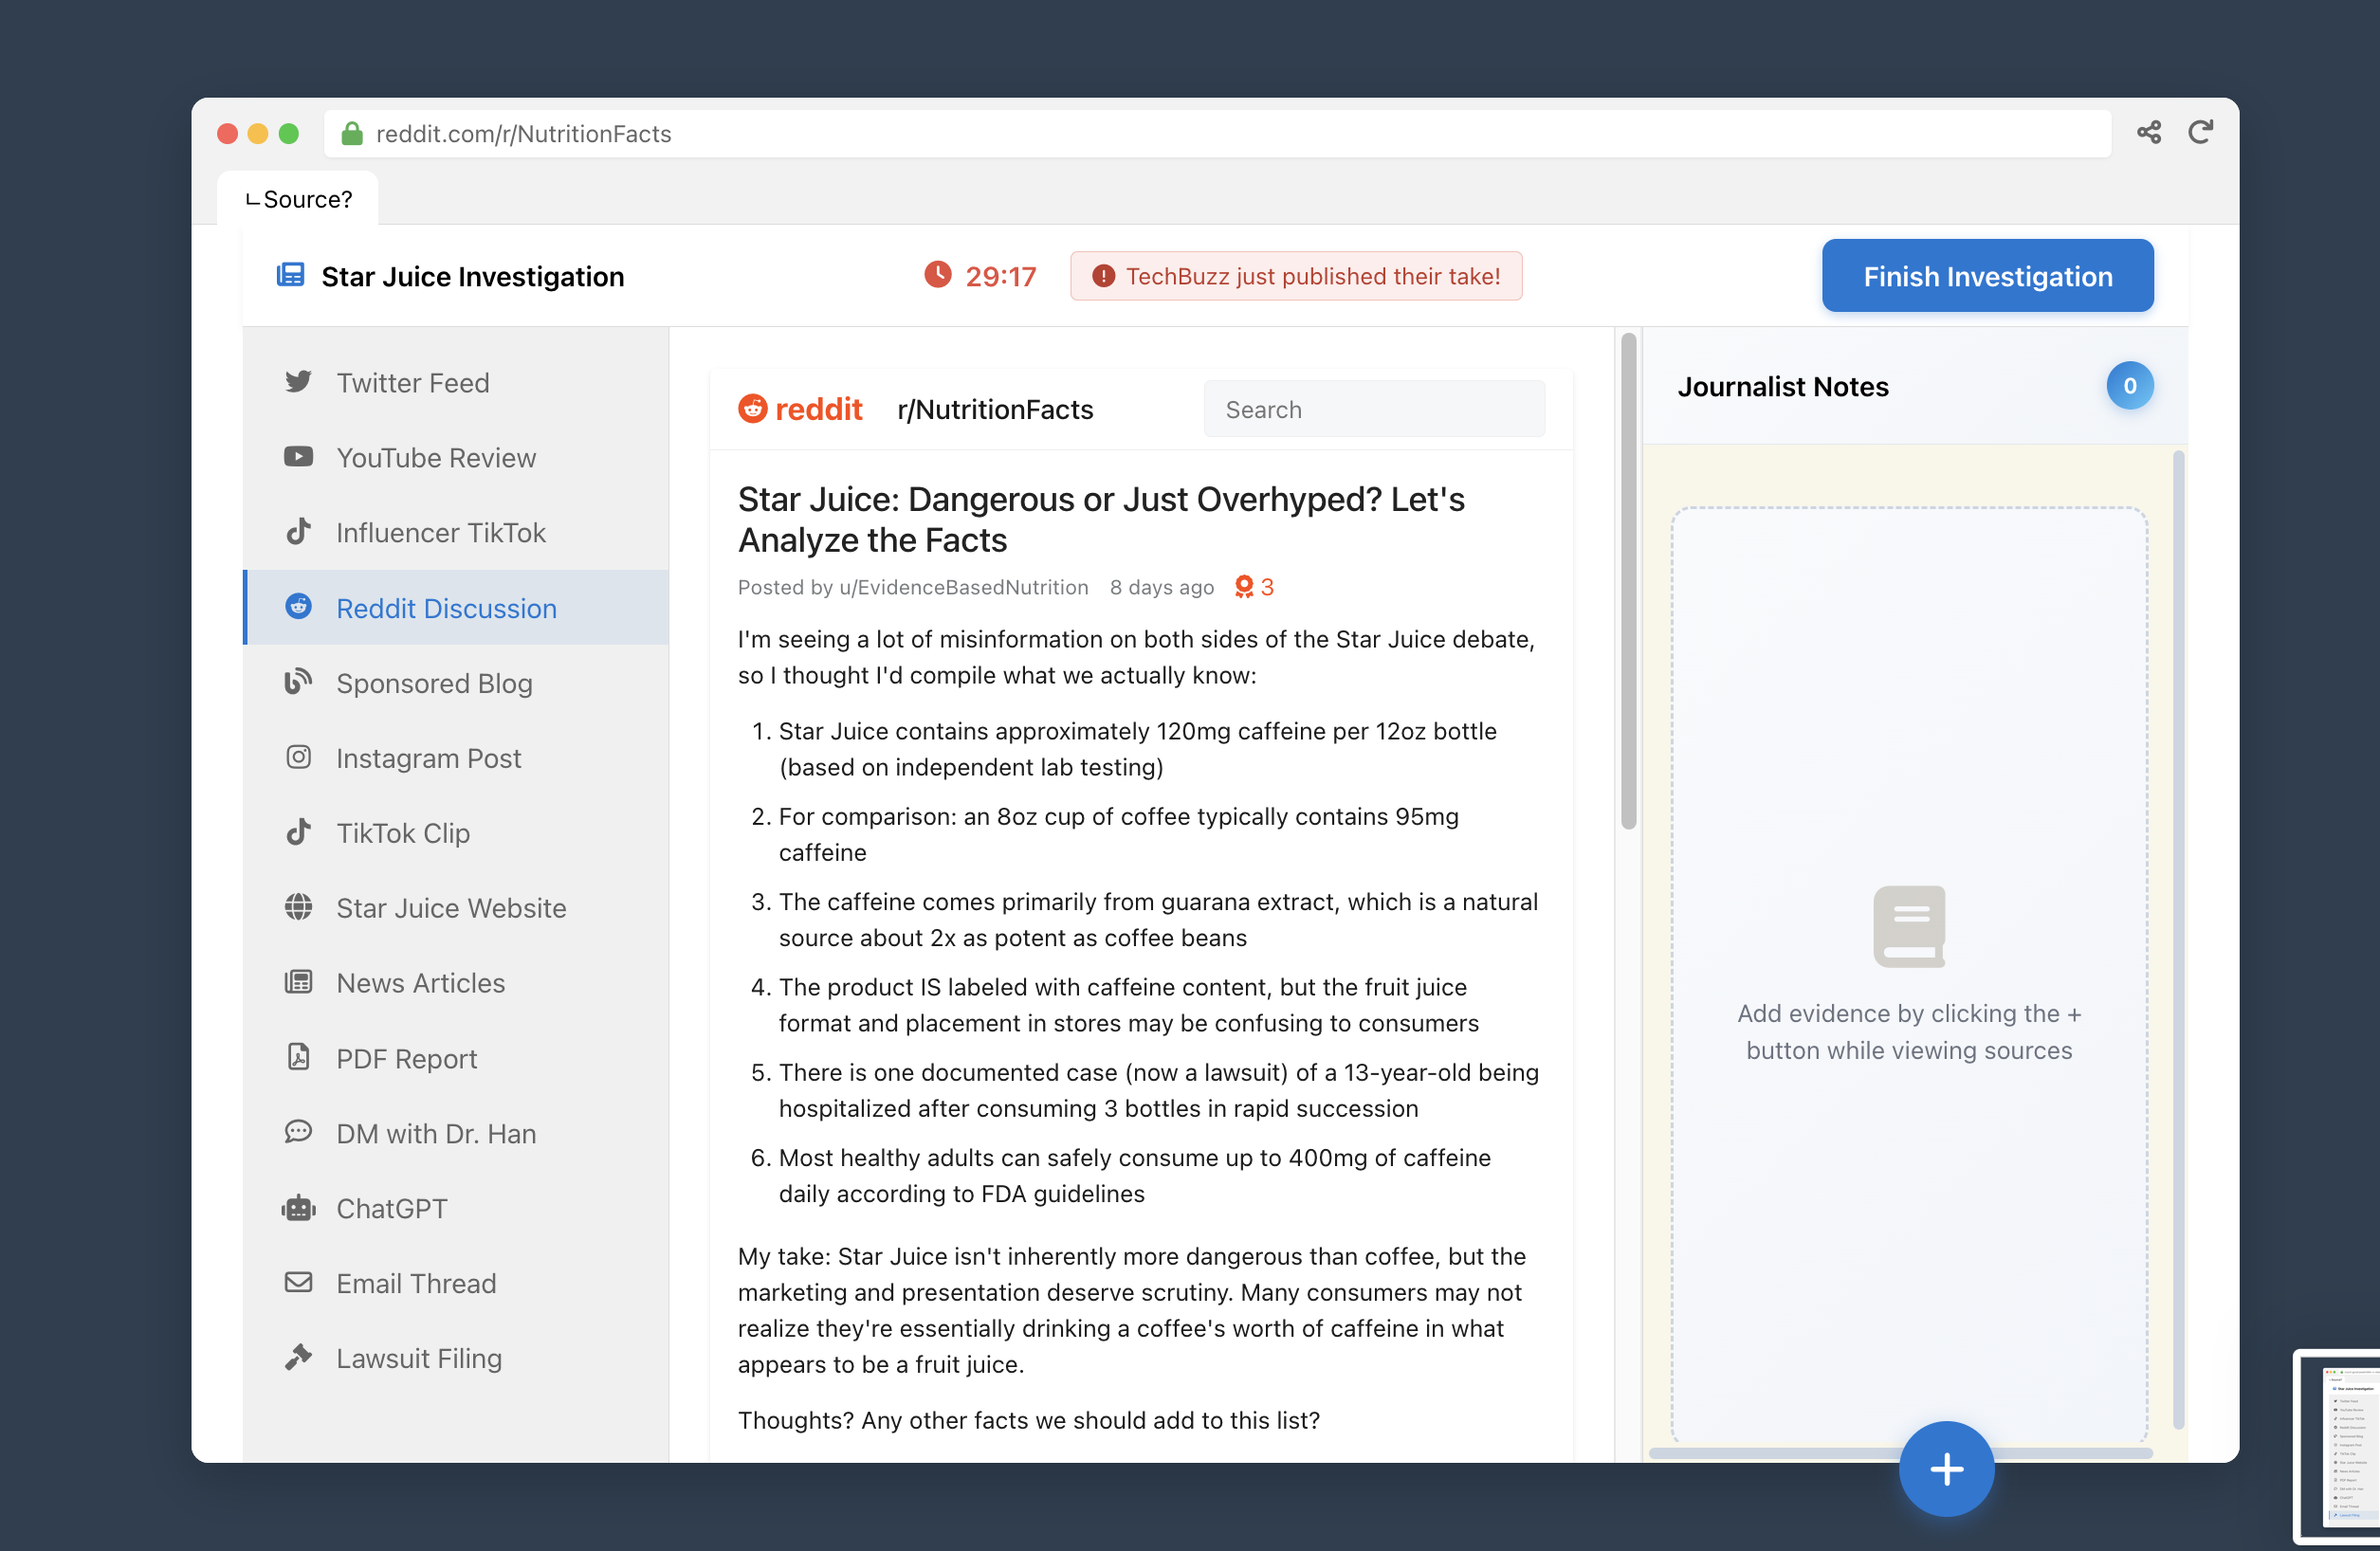Click the ChatGPT robot icon
The image size is (2380, 1551).
[x=298, y=1208]
